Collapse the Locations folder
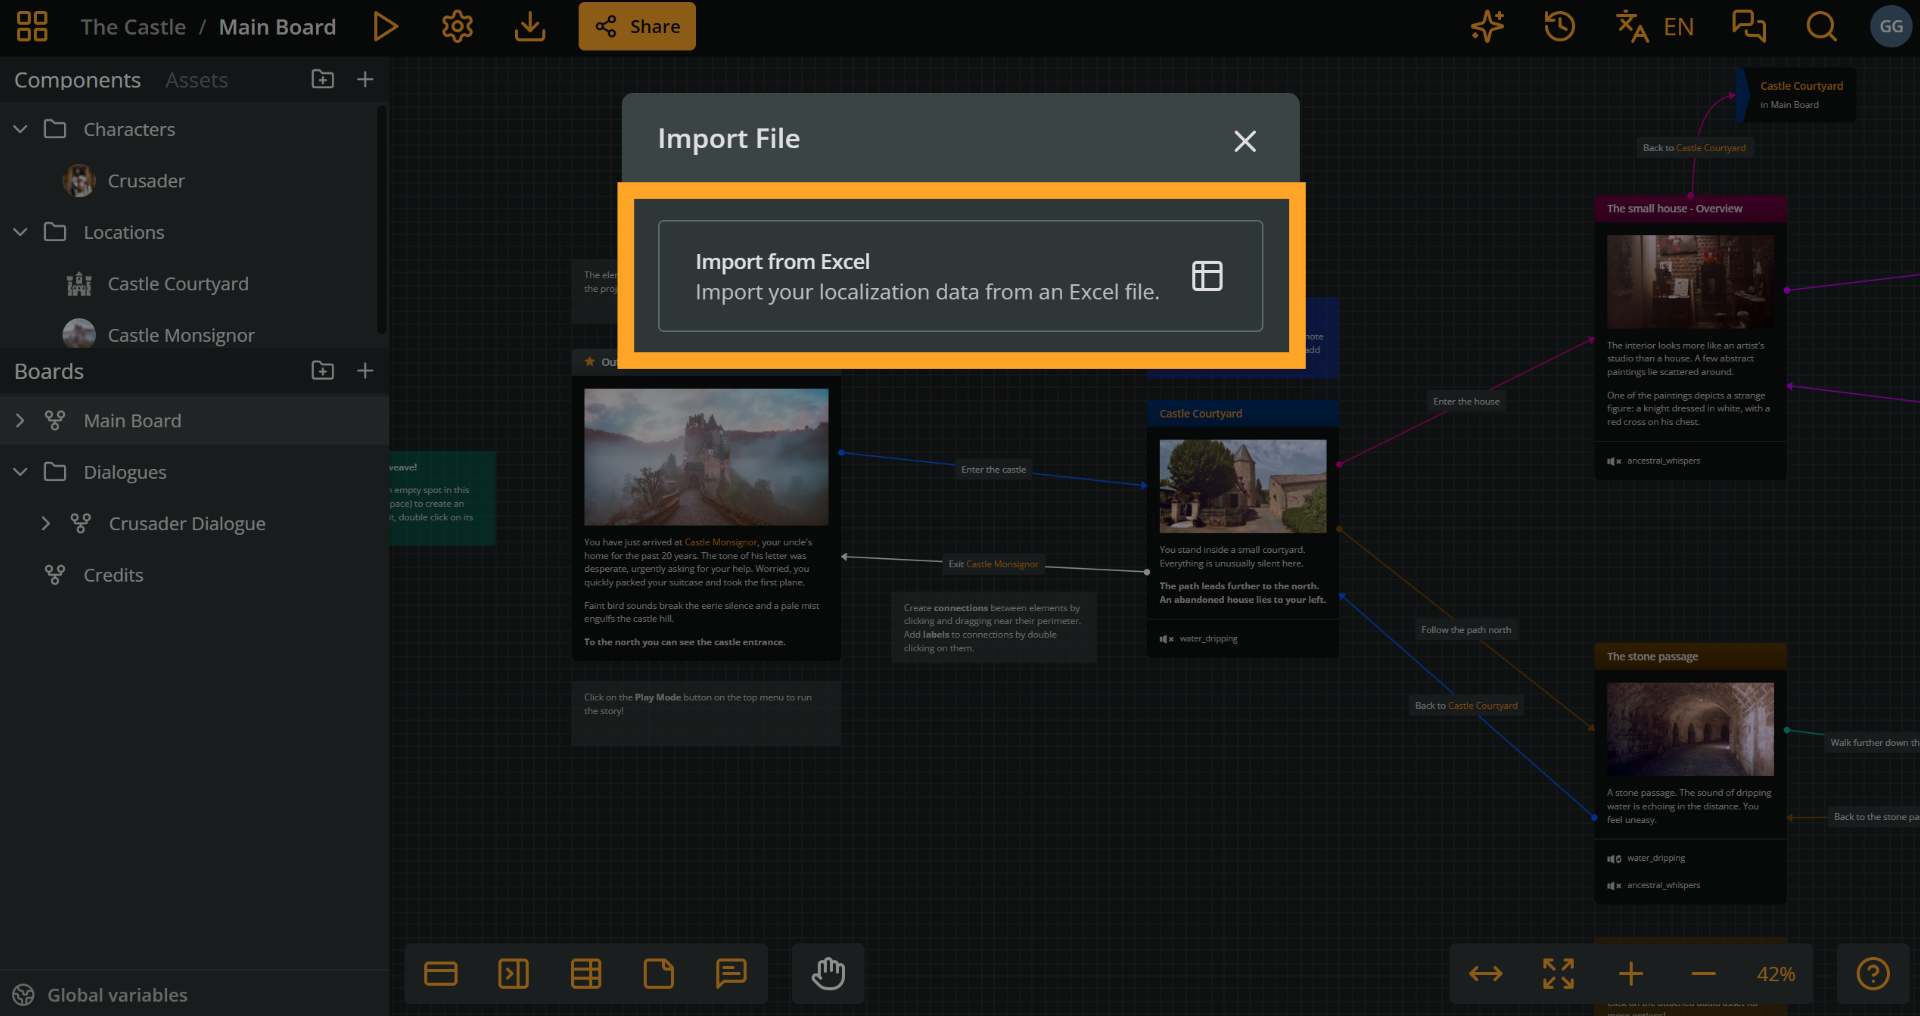The image size is (1920, 1016). pyautogui.click(x=20, y=232)
